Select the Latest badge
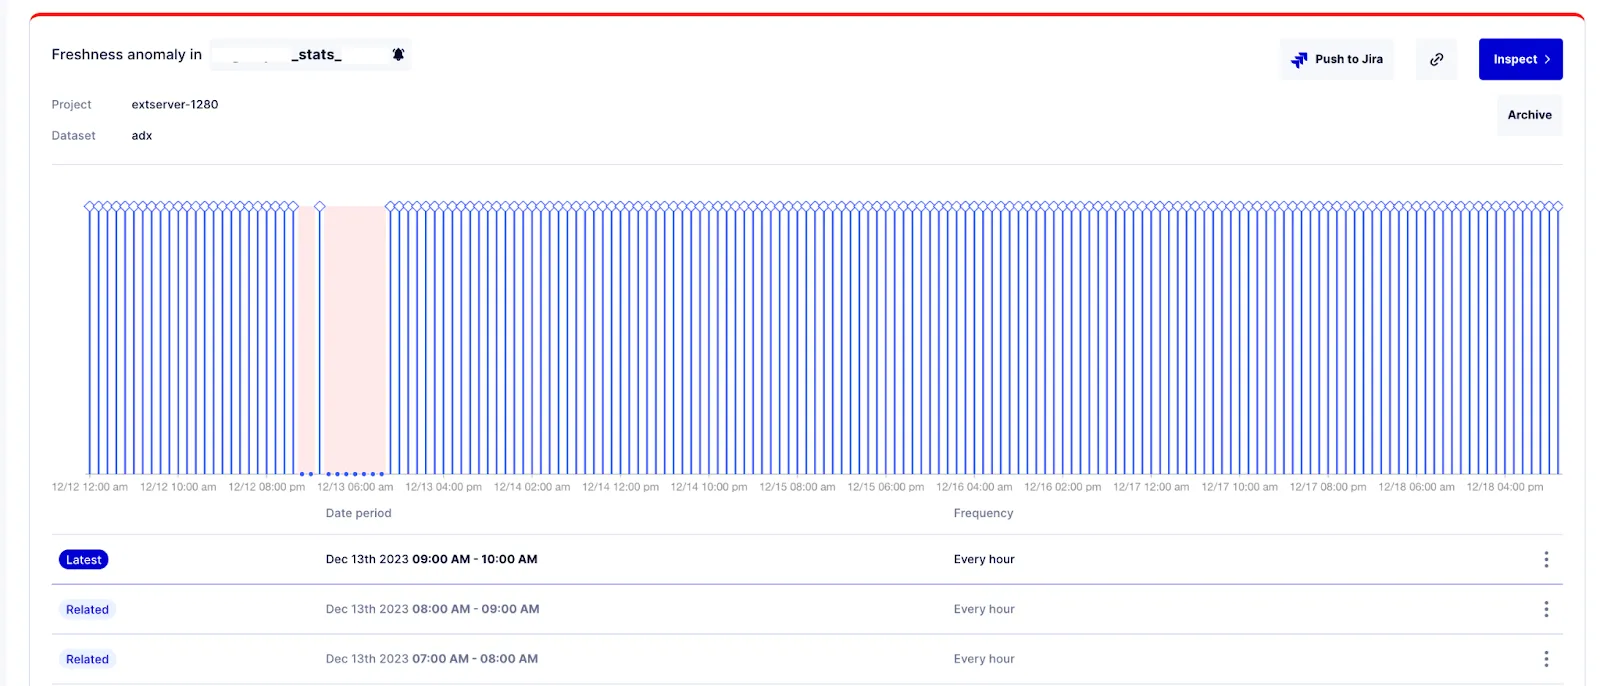 coord(84,560)
